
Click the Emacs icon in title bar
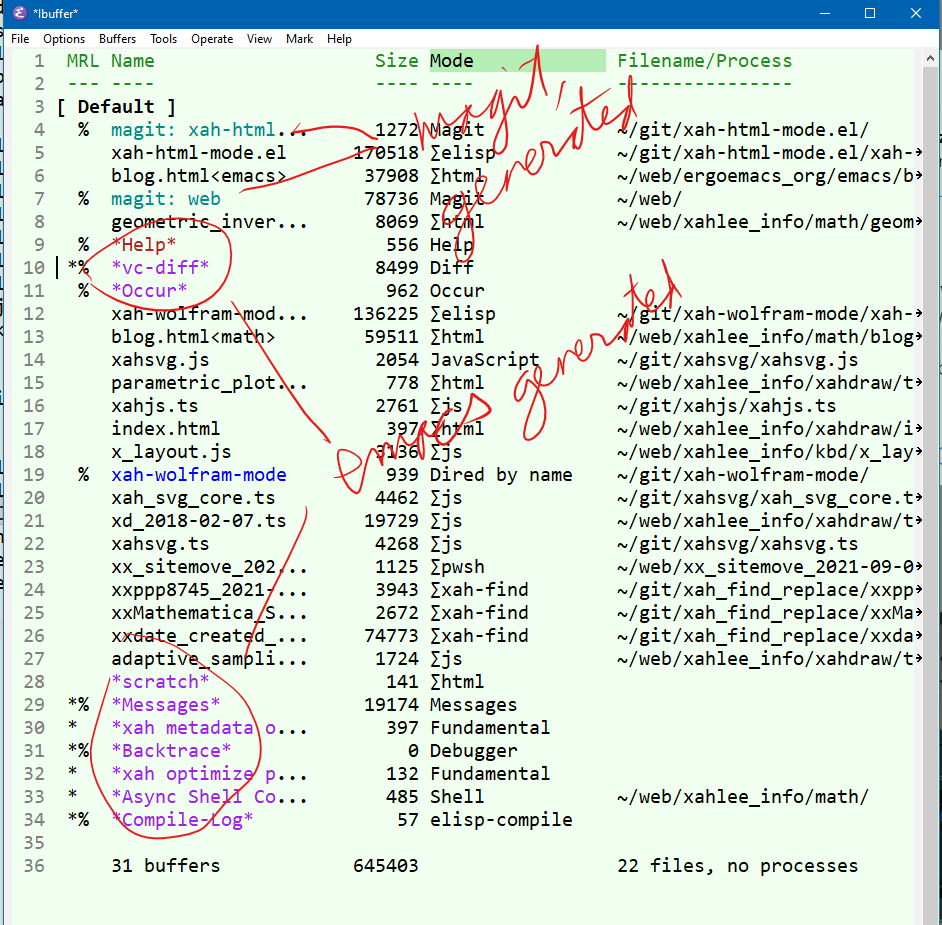(19, 13)
